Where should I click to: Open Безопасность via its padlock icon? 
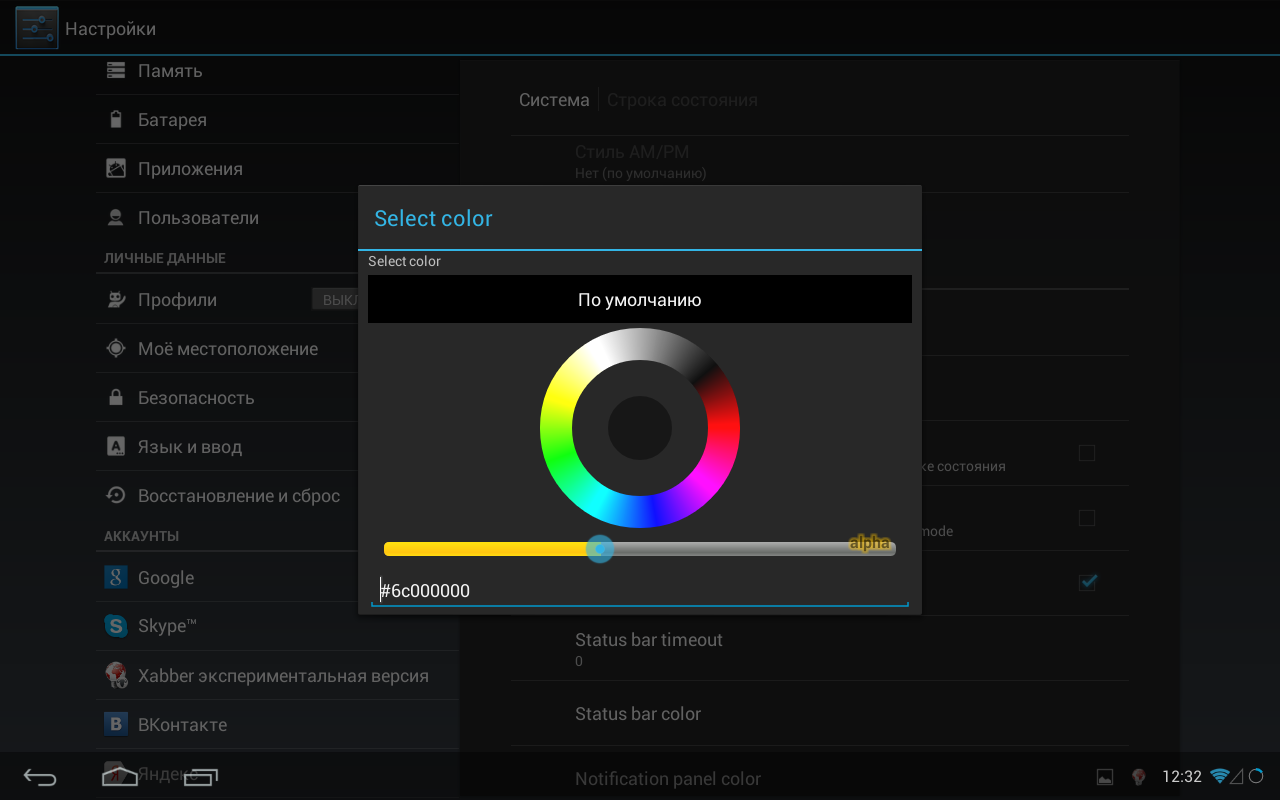pyautogui.click(x=117, y=397)
